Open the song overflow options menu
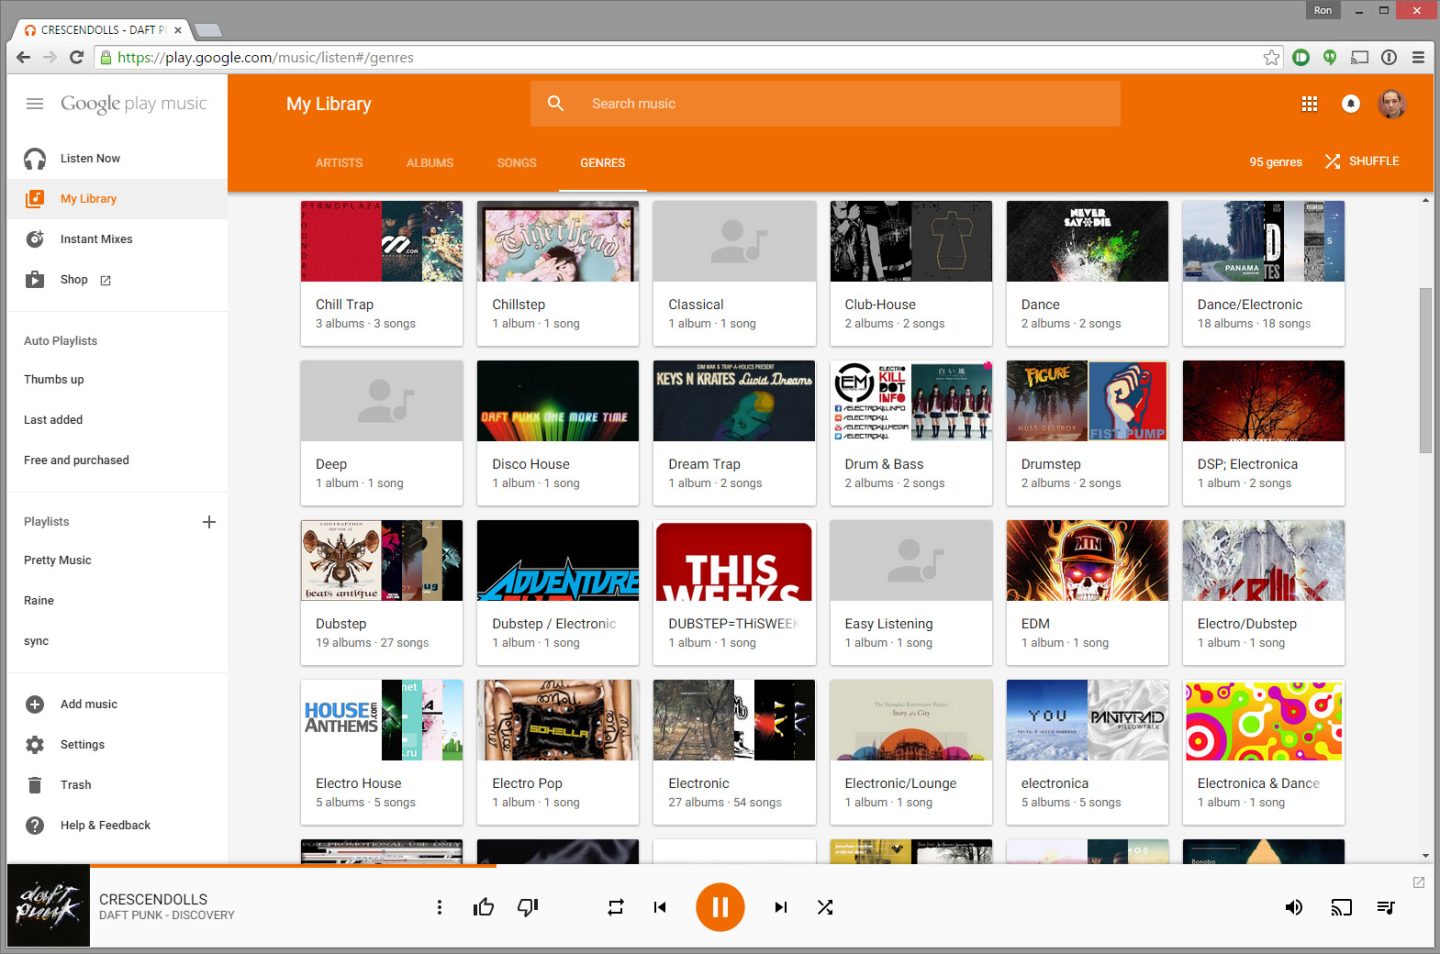Image resolution: width=1440 pixels, height=954 pixels. (439, 906)
